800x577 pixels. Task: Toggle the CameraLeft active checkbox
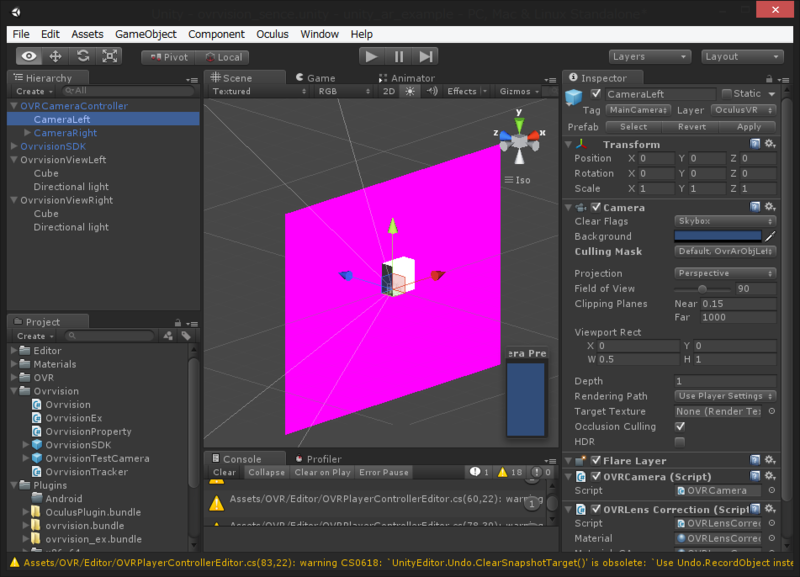pyautogui.click(x=595, y=93)
